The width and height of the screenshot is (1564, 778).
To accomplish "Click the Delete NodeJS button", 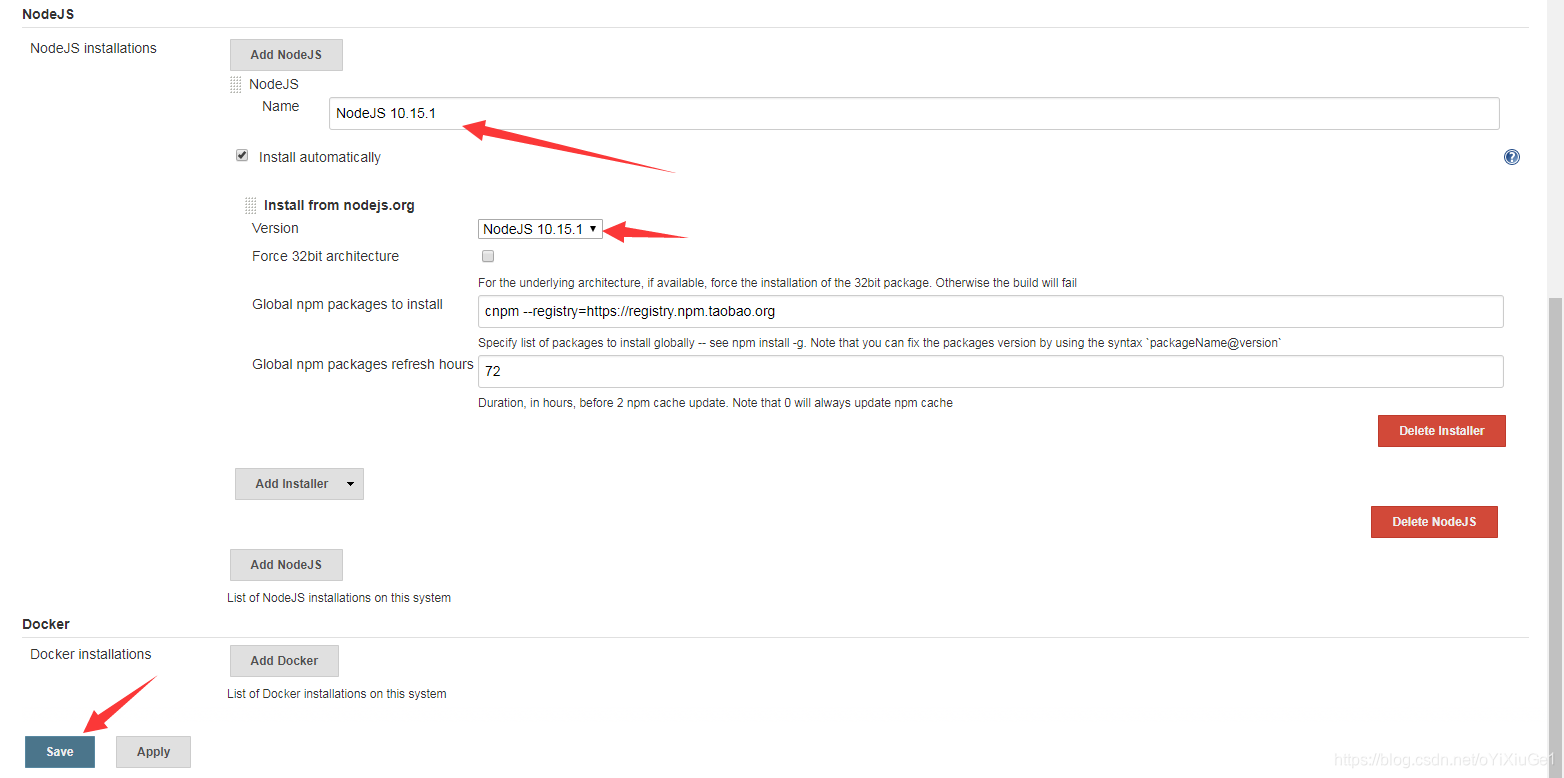I will (1434, 522).
